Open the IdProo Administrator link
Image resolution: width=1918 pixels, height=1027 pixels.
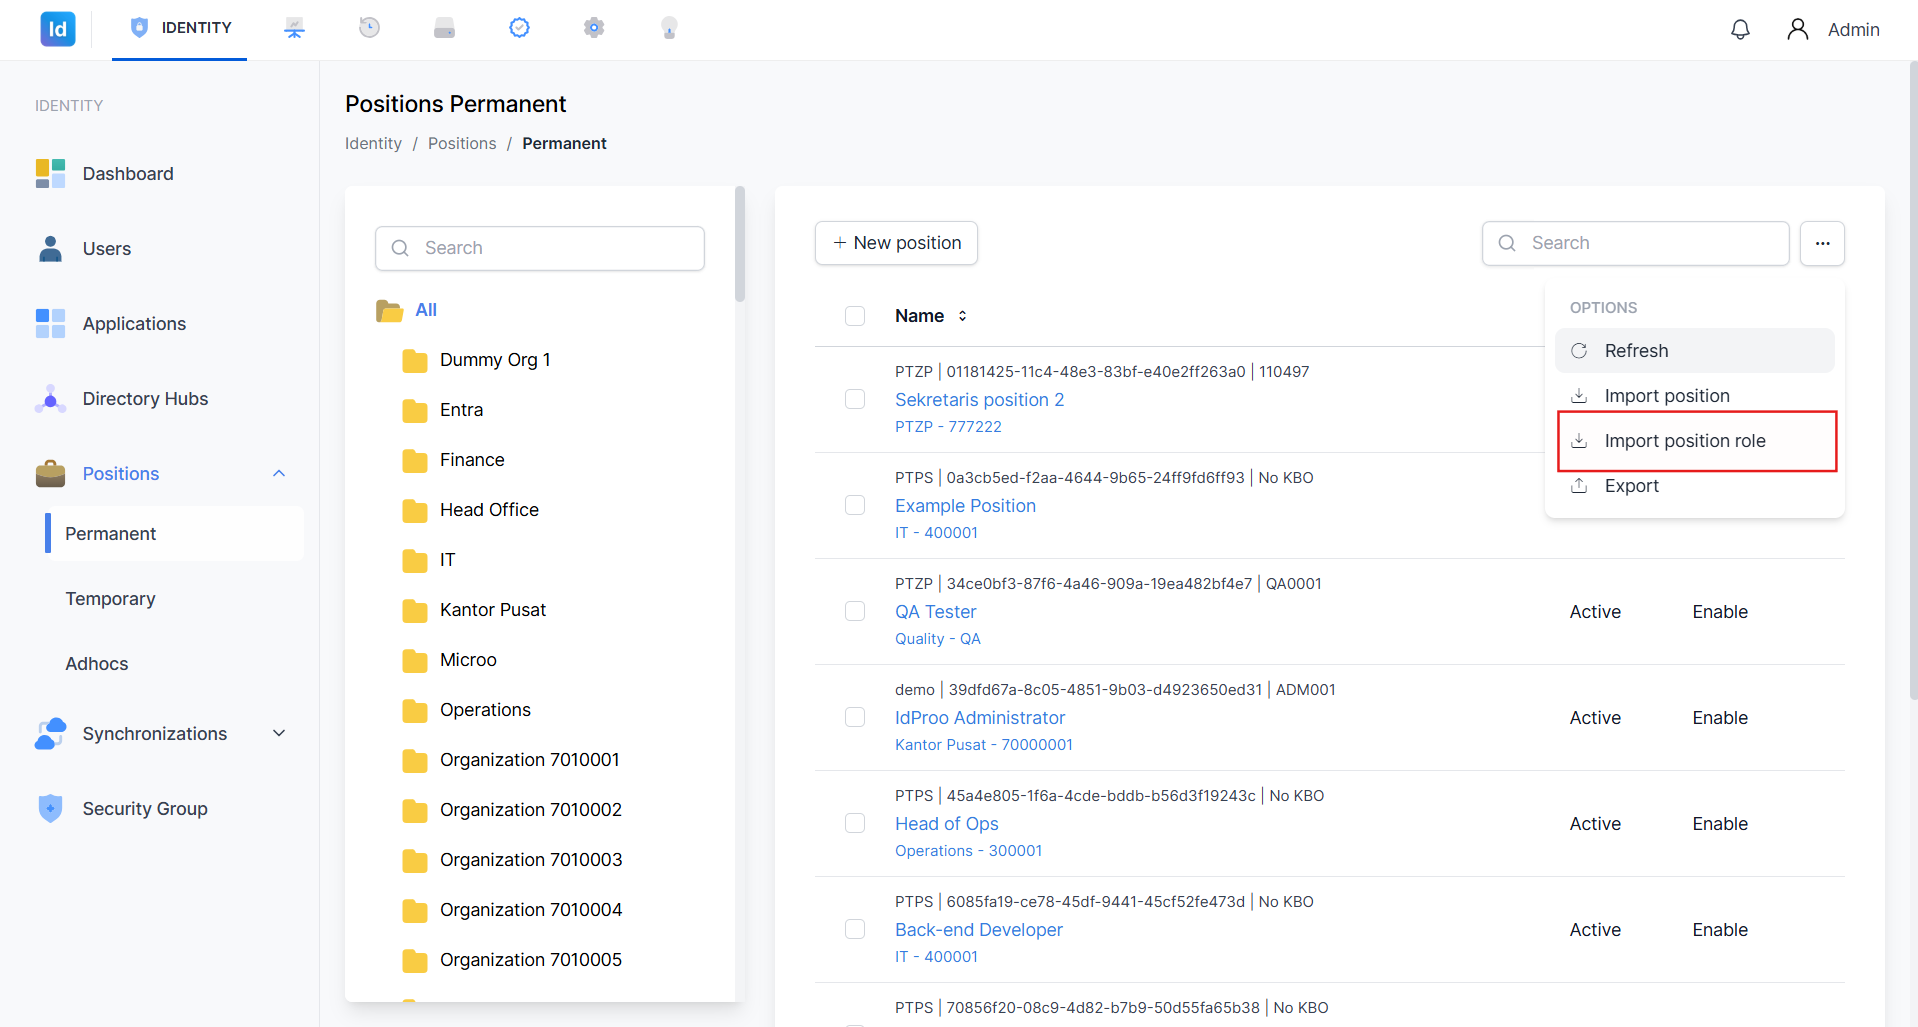980,718
